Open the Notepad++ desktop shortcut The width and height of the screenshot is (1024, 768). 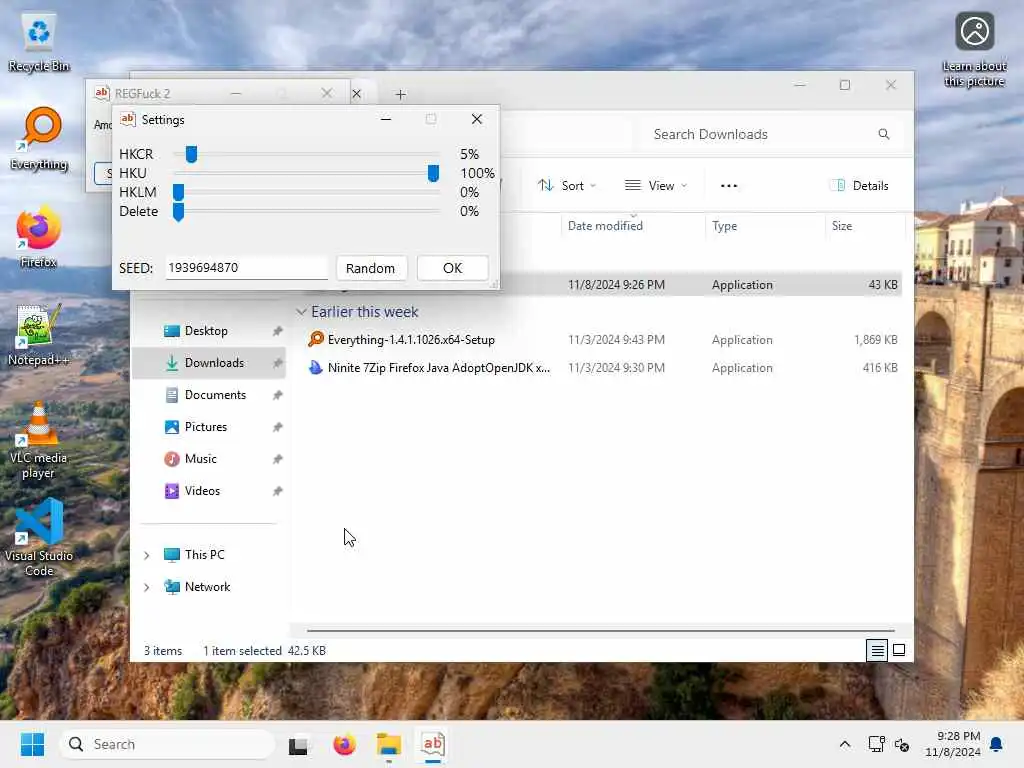(x=39, y=334)
